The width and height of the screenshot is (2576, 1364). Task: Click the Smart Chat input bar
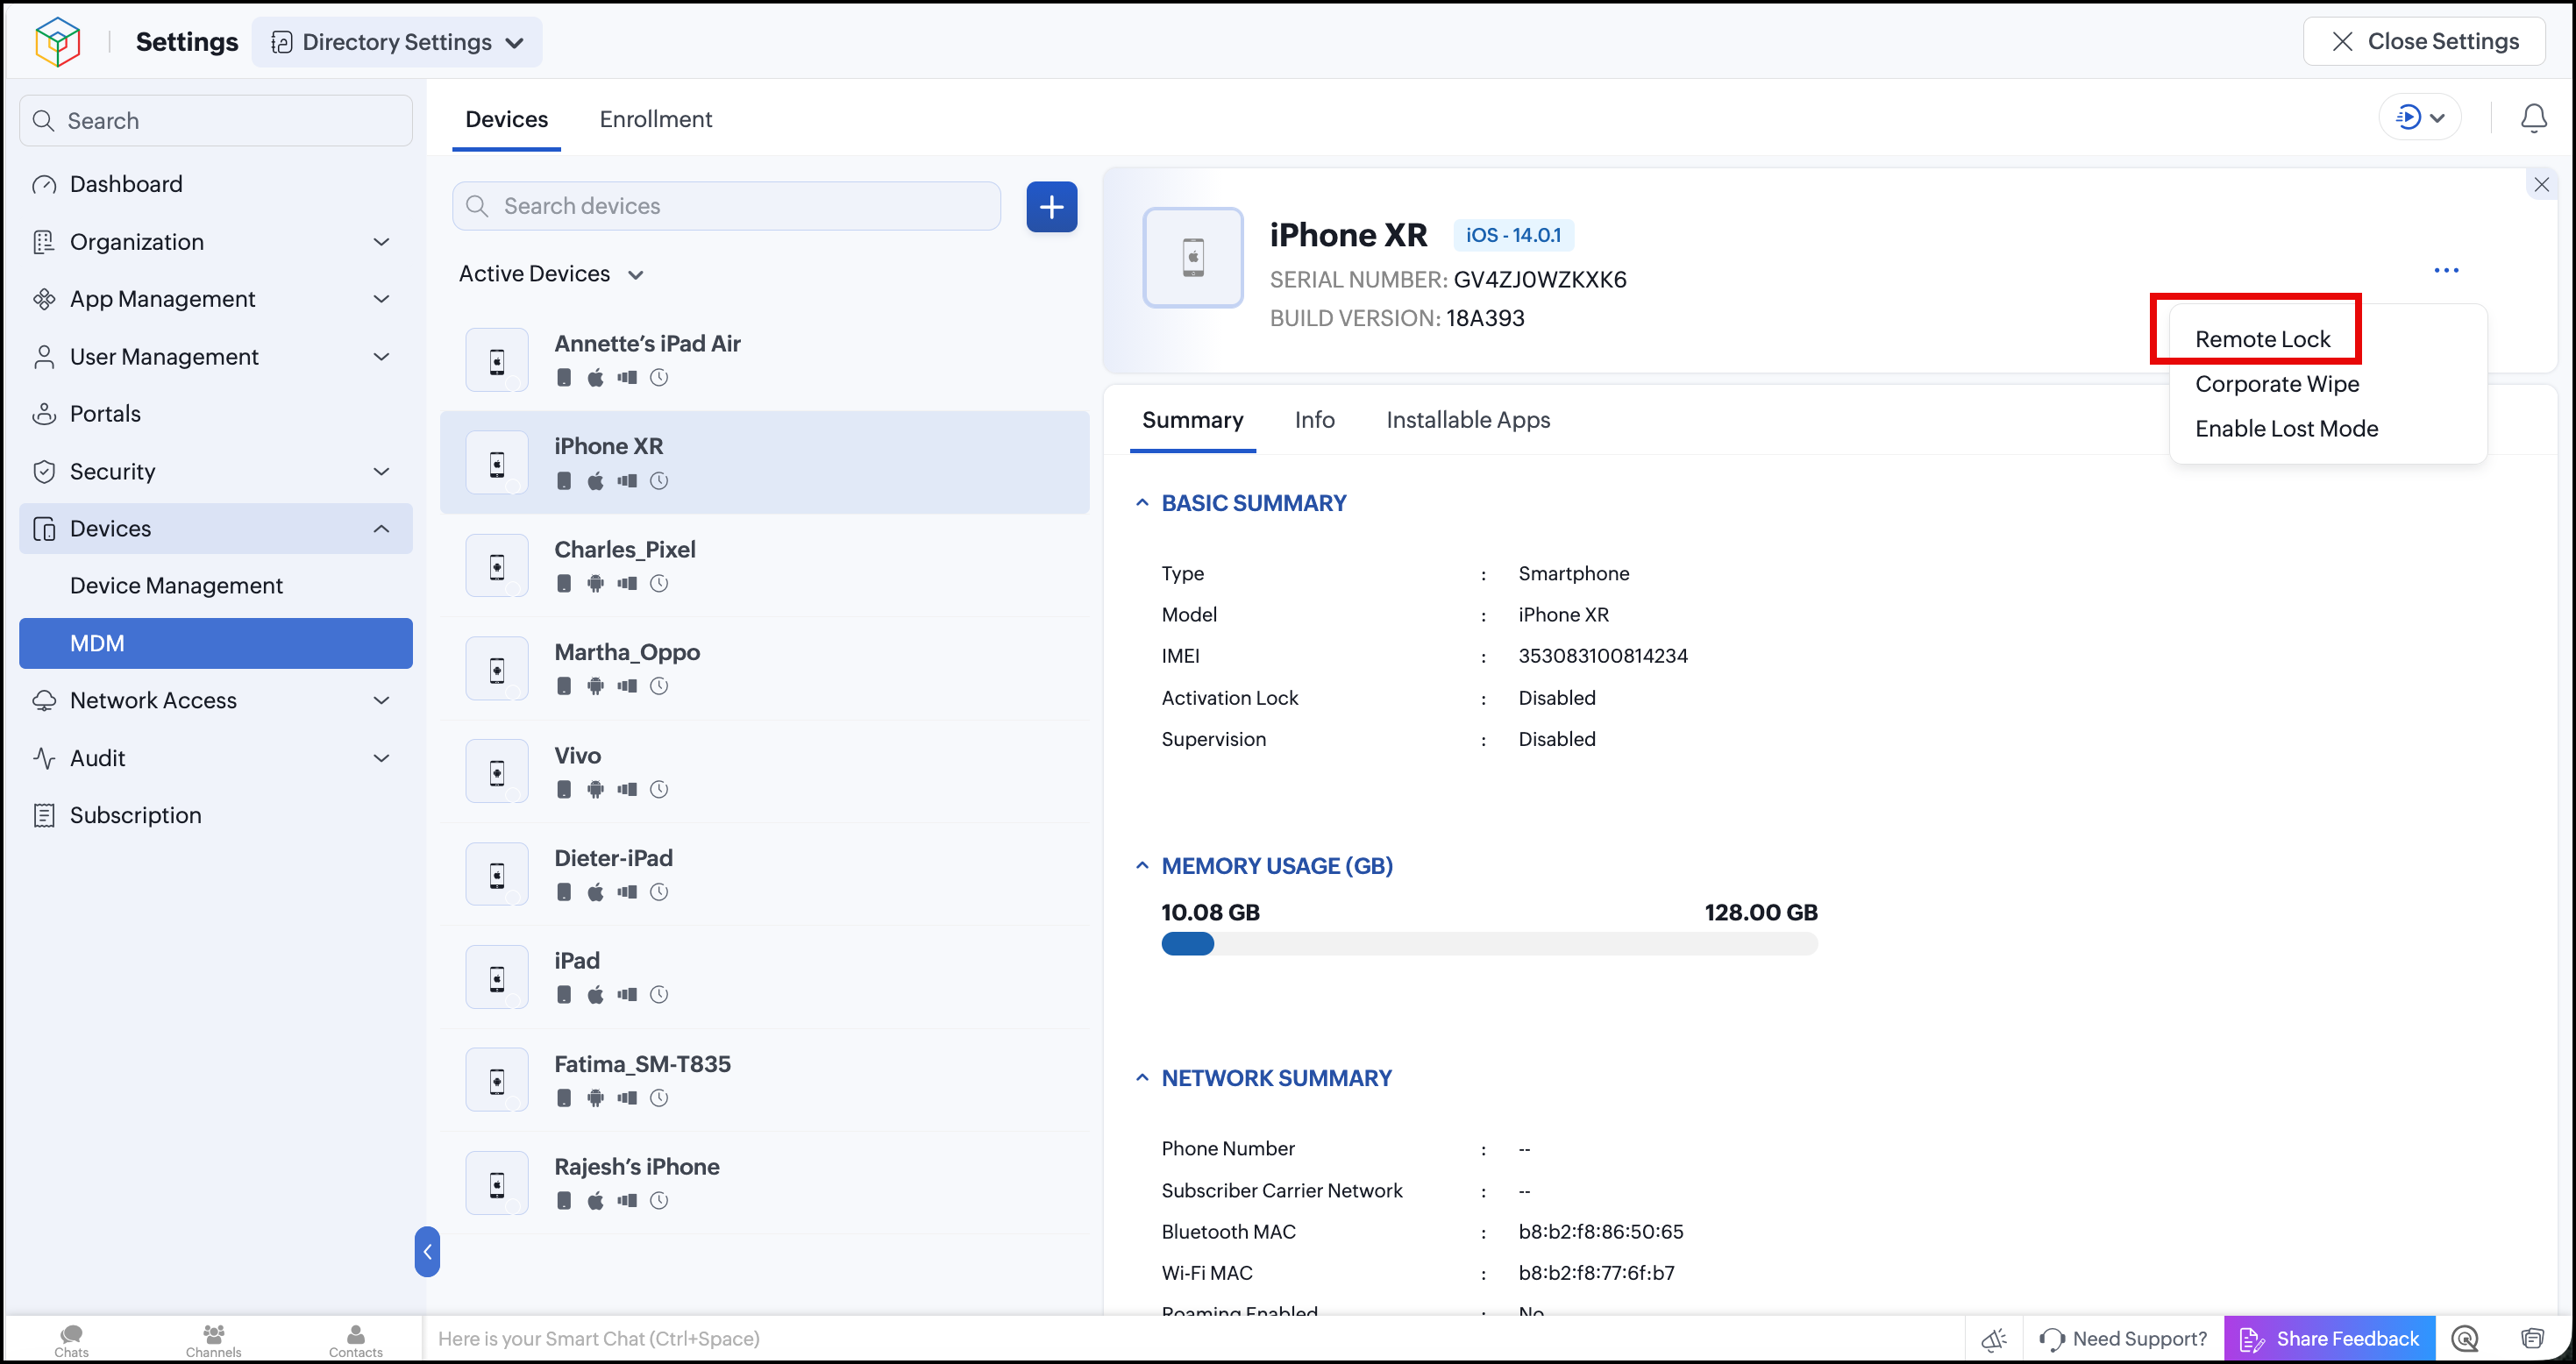(1194, 1339)
